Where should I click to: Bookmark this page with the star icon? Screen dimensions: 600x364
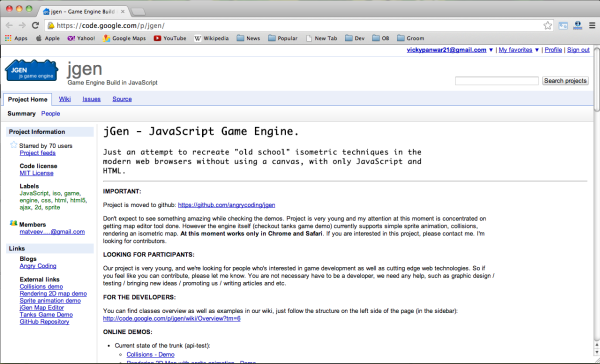(548, 26)
